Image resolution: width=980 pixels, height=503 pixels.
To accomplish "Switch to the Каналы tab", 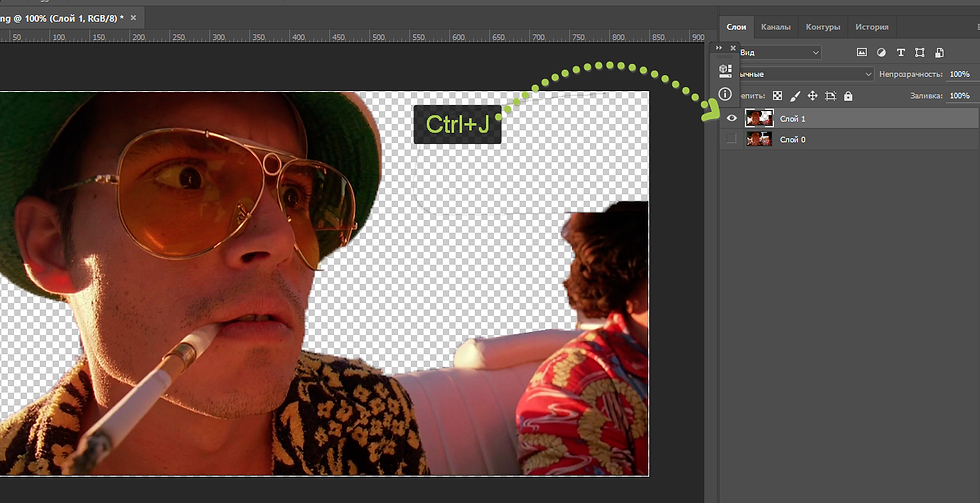I will (776, 27).
